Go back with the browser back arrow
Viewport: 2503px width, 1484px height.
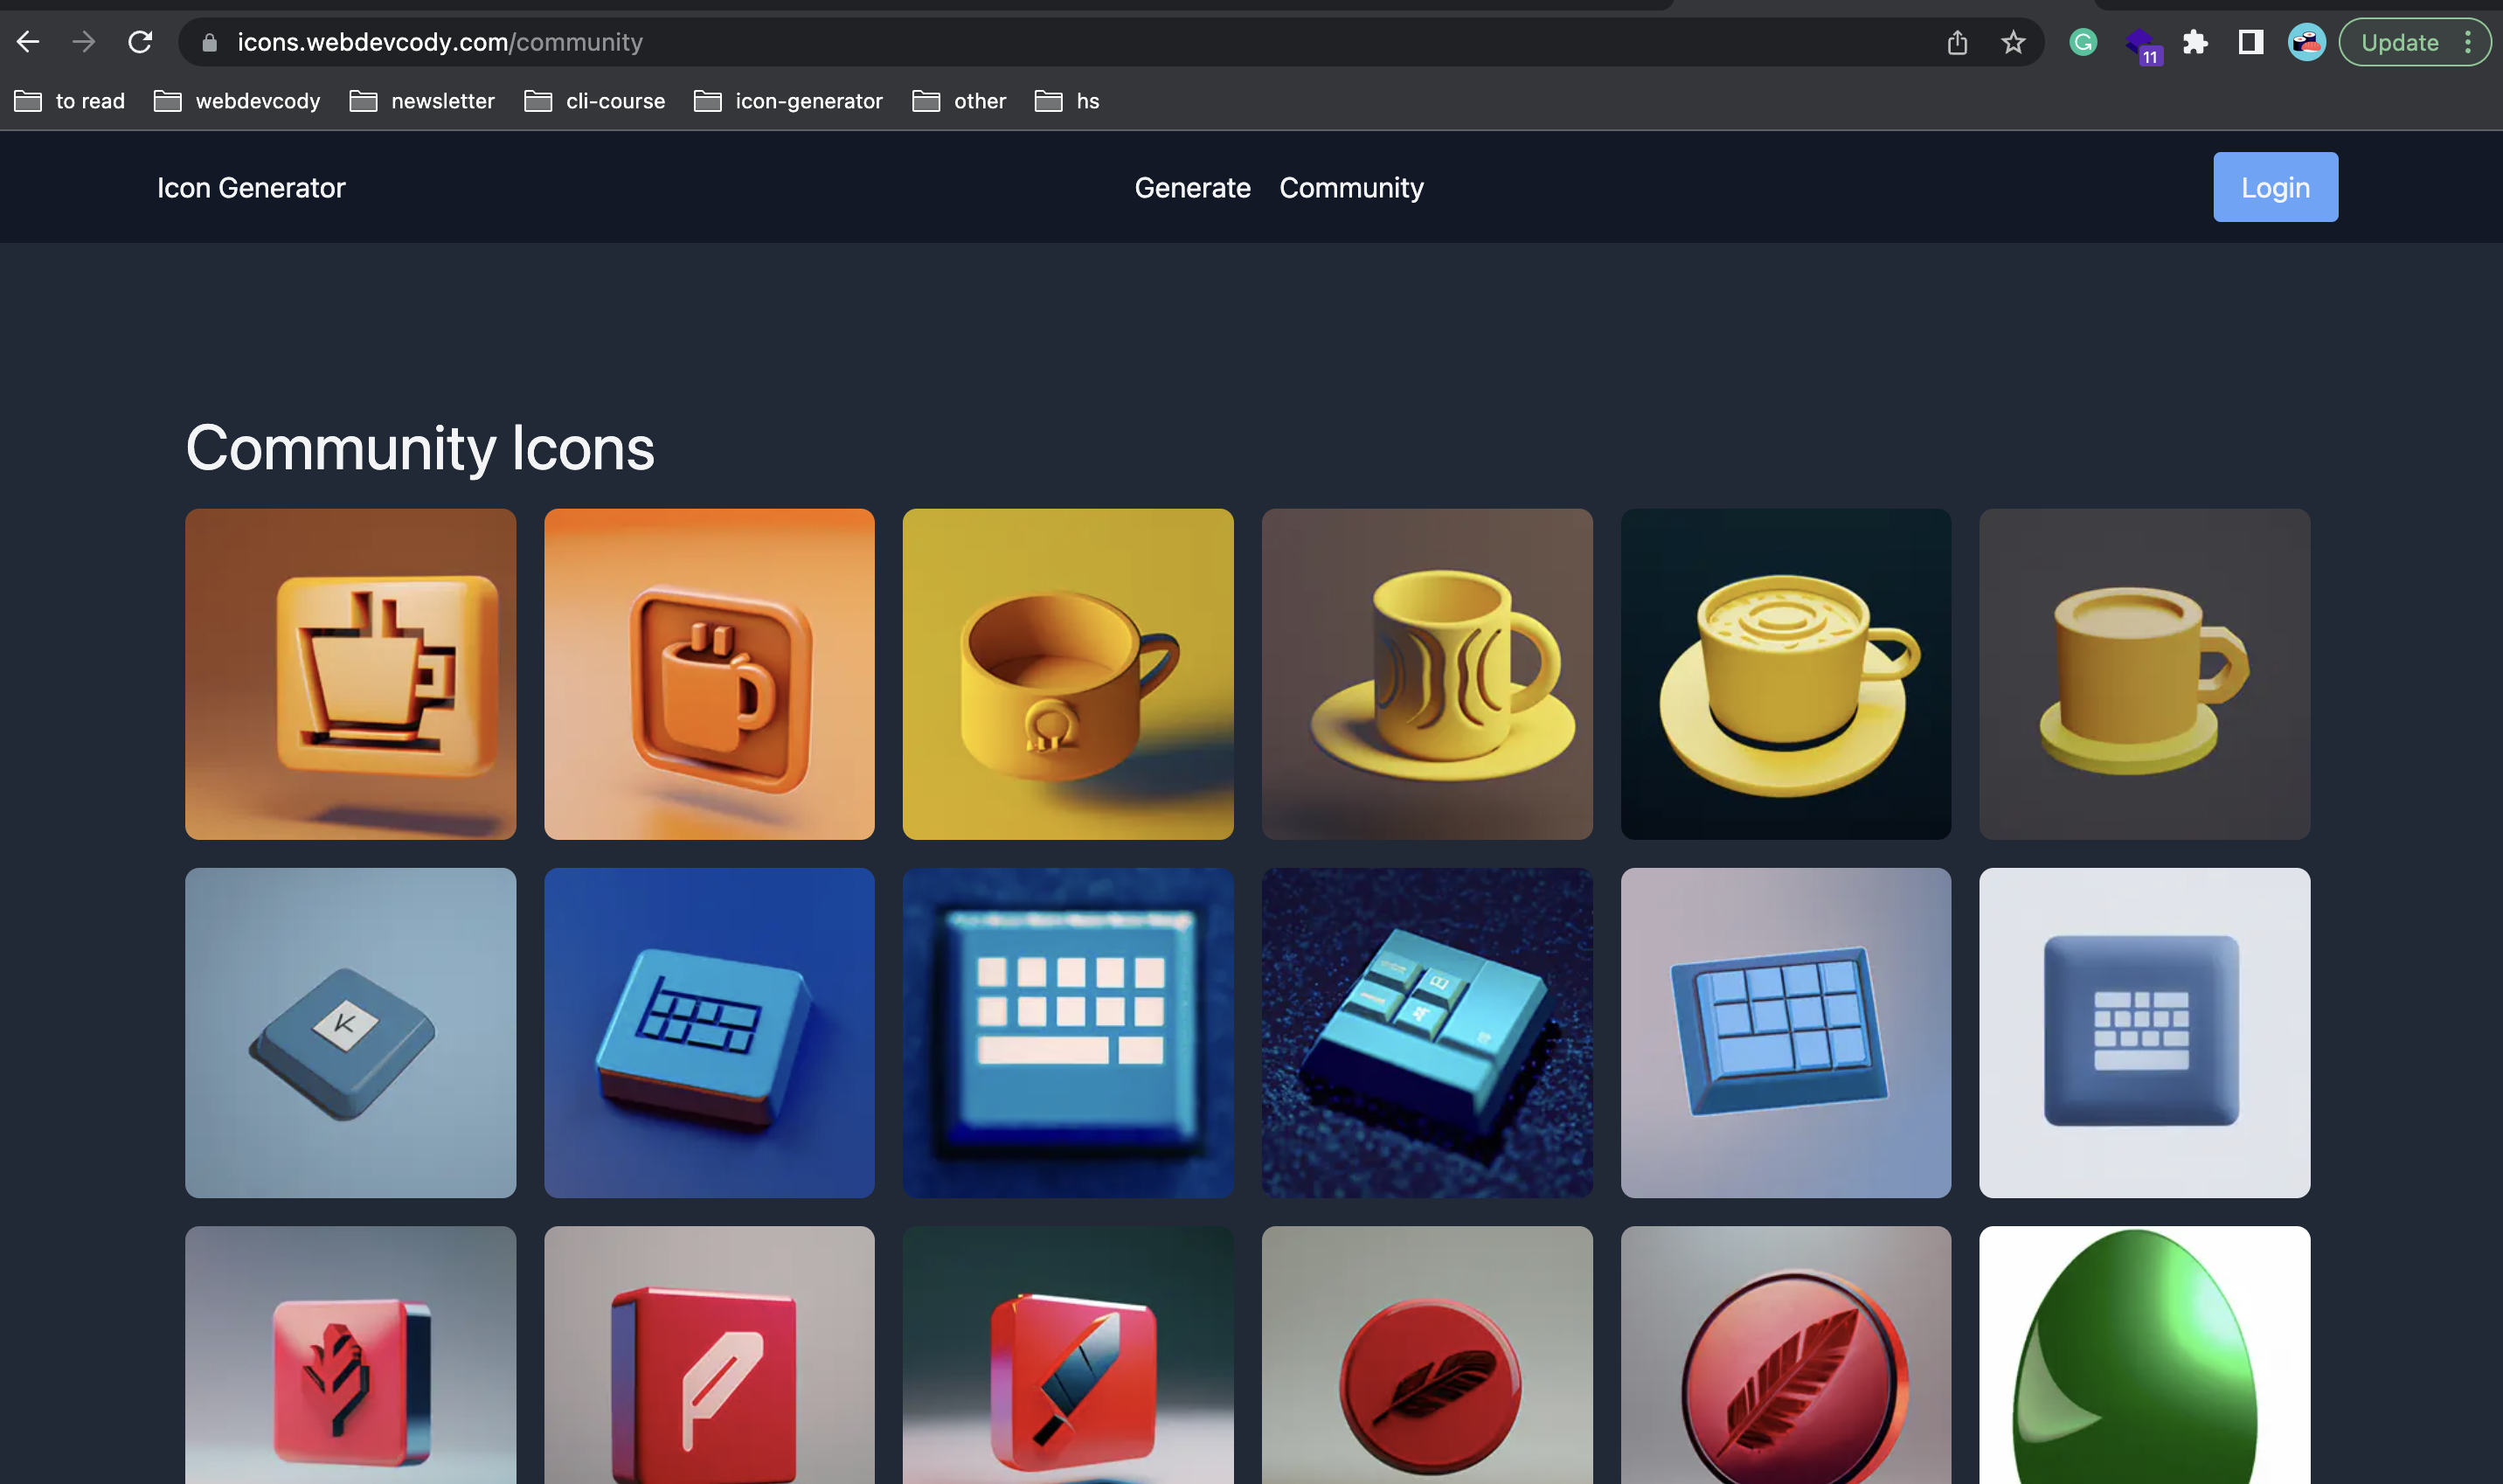pos(28,42)
